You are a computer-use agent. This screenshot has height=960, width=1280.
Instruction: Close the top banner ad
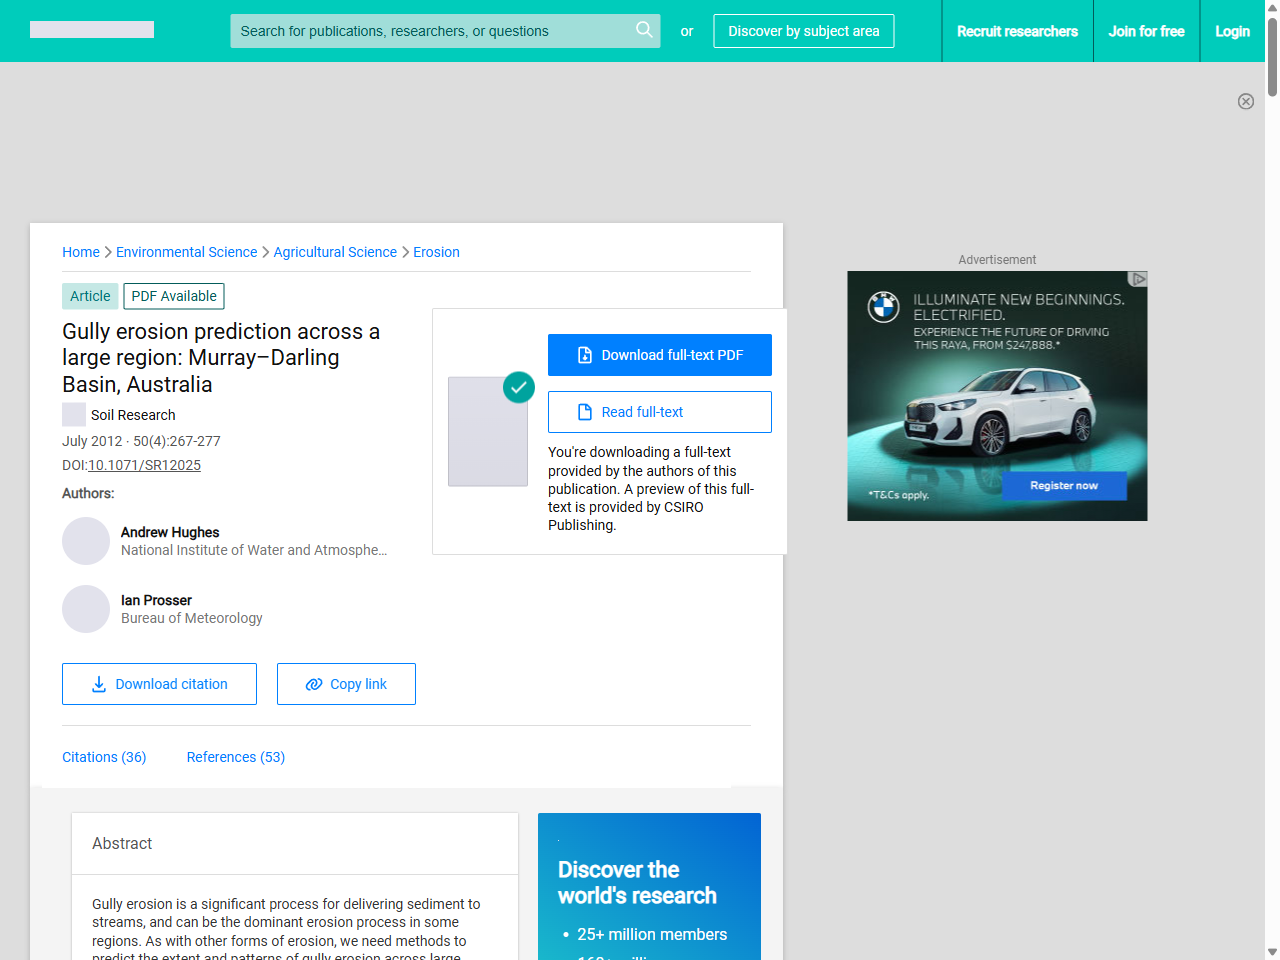pyautogui.click(x=1245, y=101)
